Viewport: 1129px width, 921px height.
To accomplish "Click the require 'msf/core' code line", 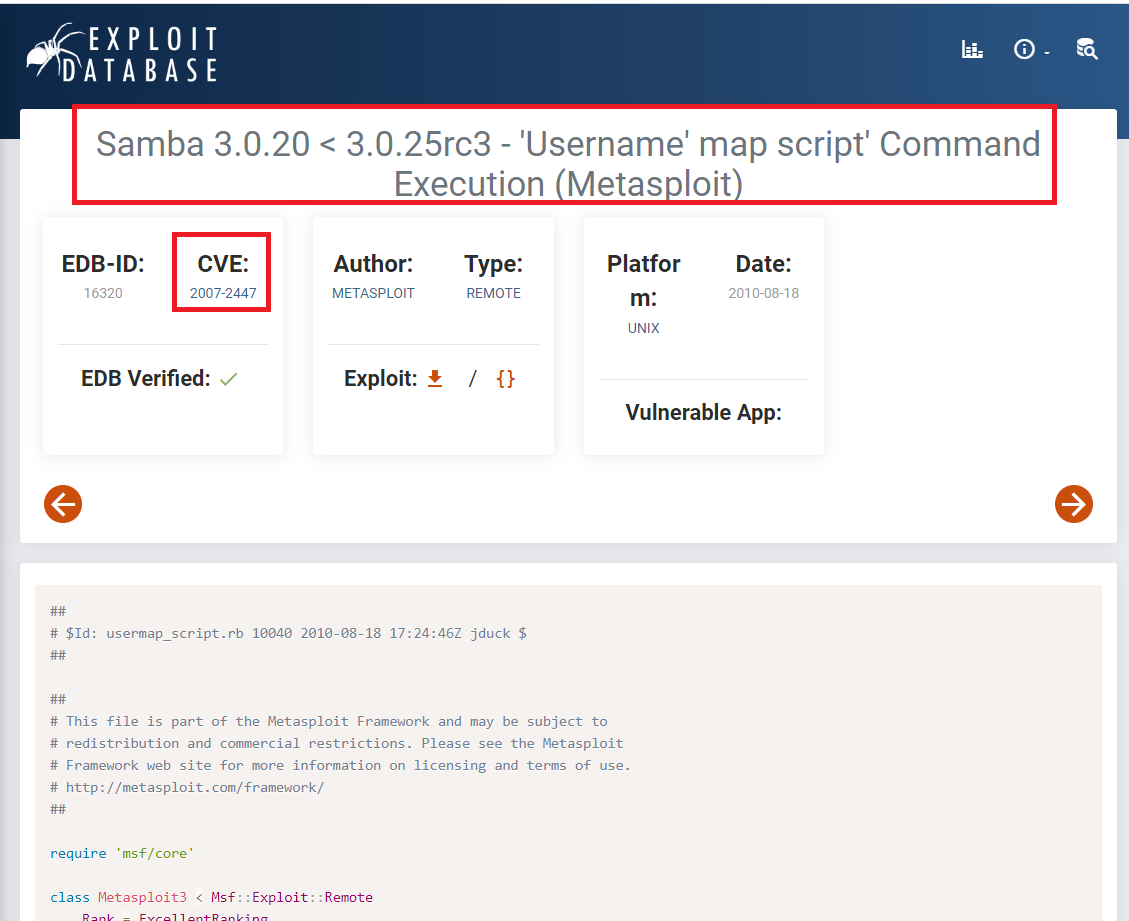I will pos(122,853).
